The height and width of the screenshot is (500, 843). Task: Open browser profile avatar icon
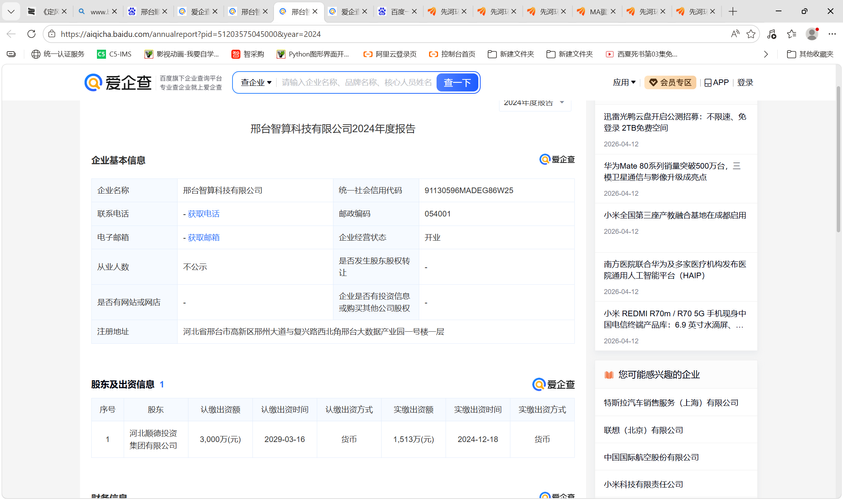[x=812, y=33]
